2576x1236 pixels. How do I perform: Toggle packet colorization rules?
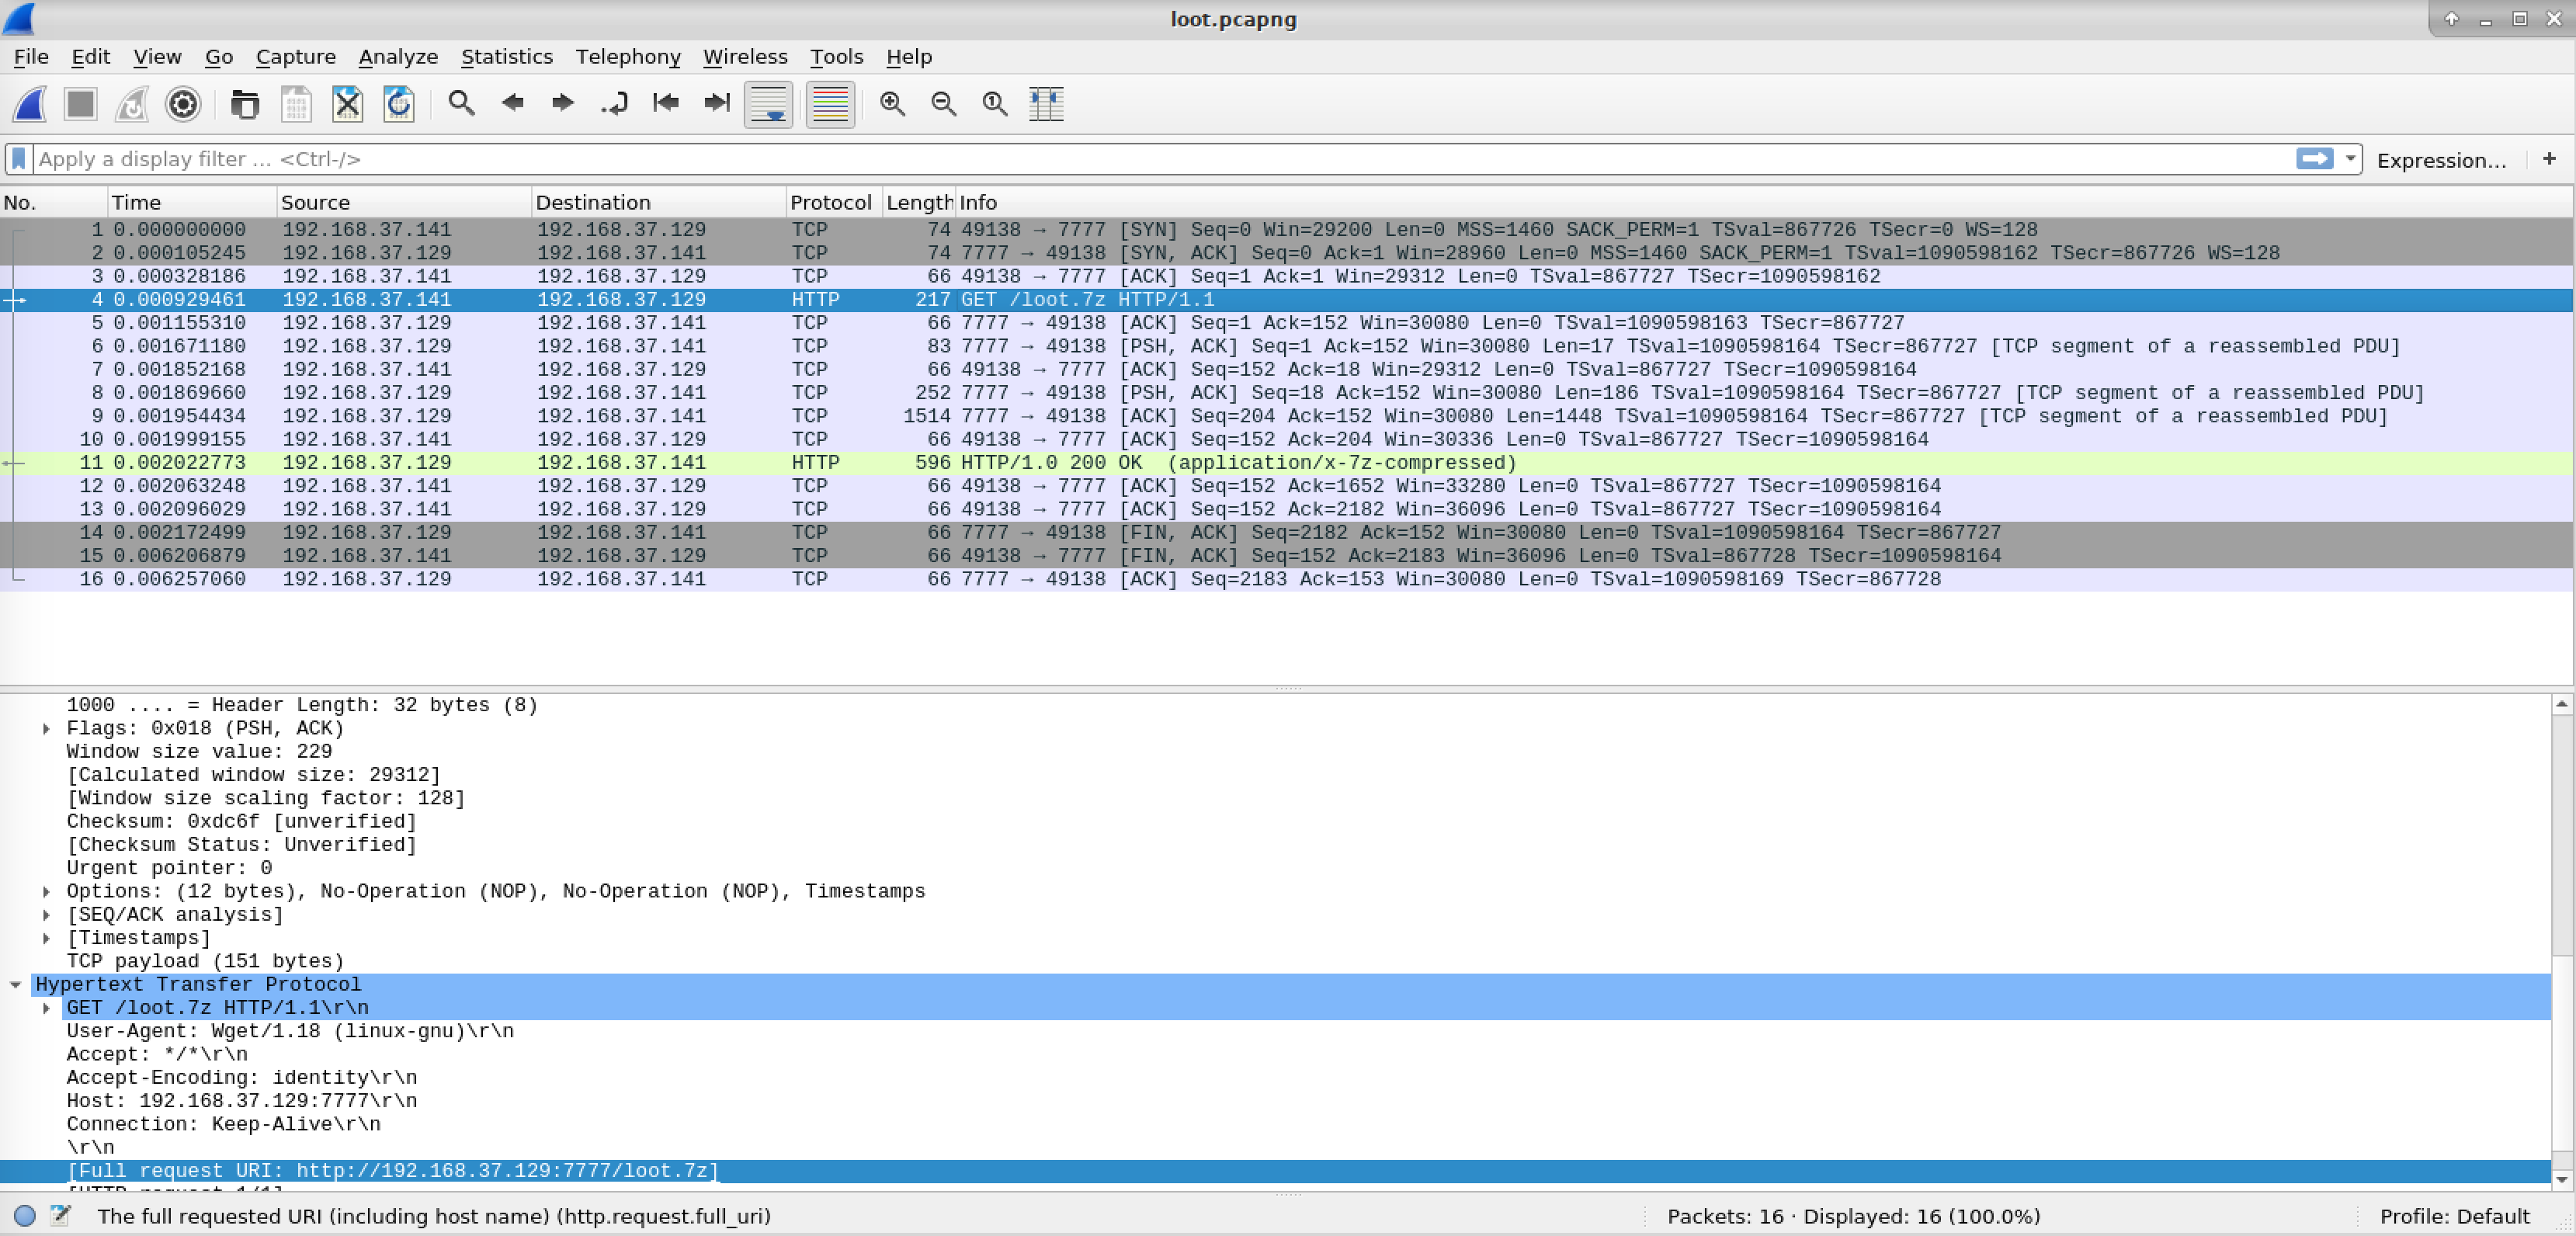pyautogui.click(x=830, y=104)
